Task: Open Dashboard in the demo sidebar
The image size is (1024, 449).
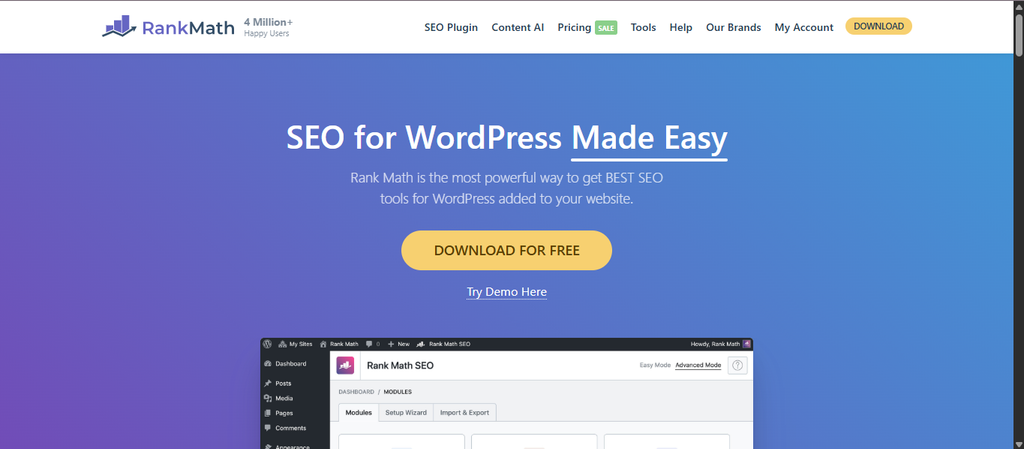Action: [x=285, y=364]
